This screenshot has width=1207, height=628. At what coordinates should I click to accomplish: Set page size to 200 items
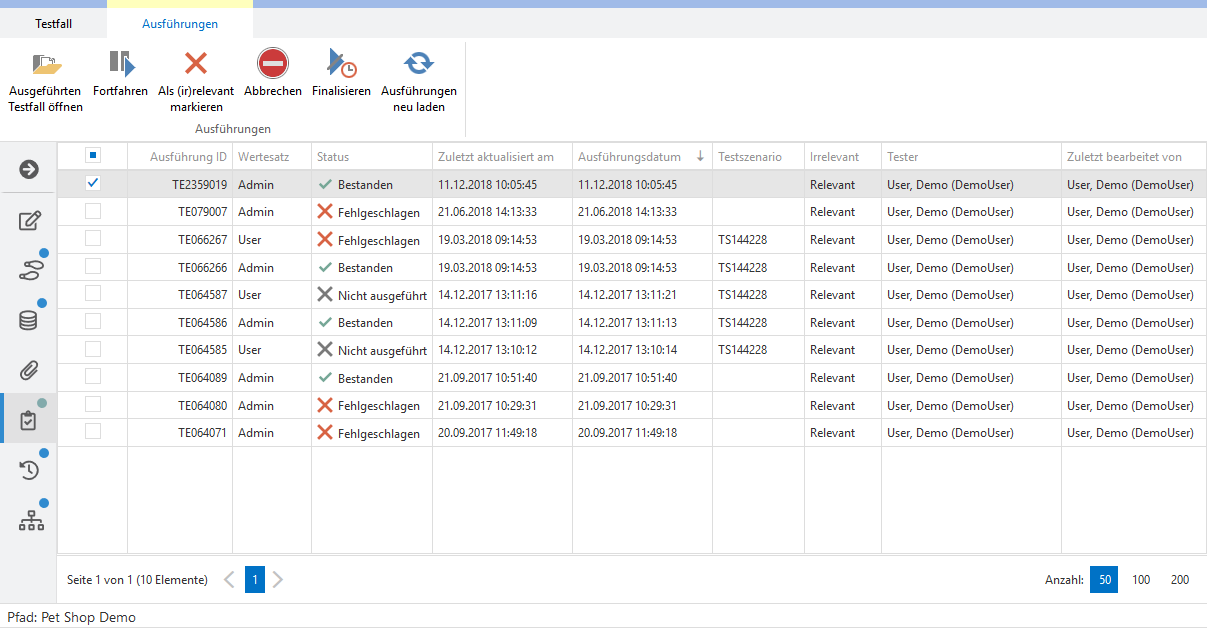(1180, 580)
